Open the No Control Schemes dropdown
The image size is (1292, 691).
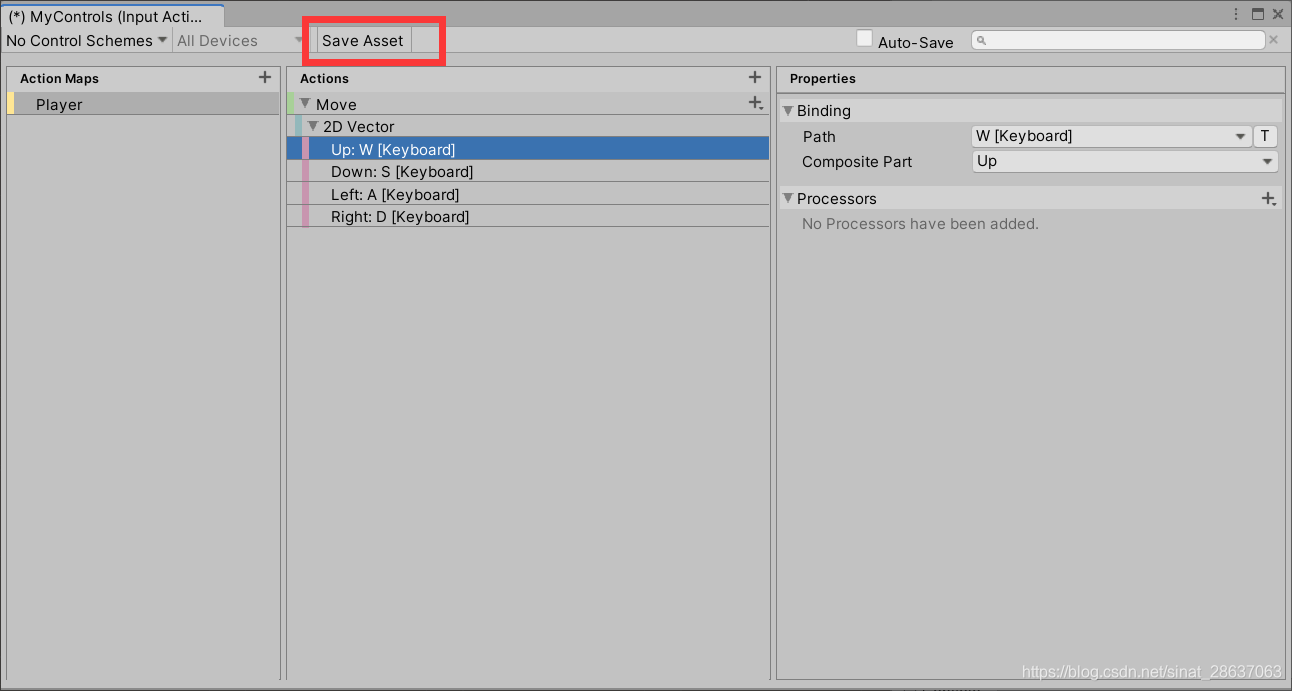pyautogui.click(x=85, y=40)
